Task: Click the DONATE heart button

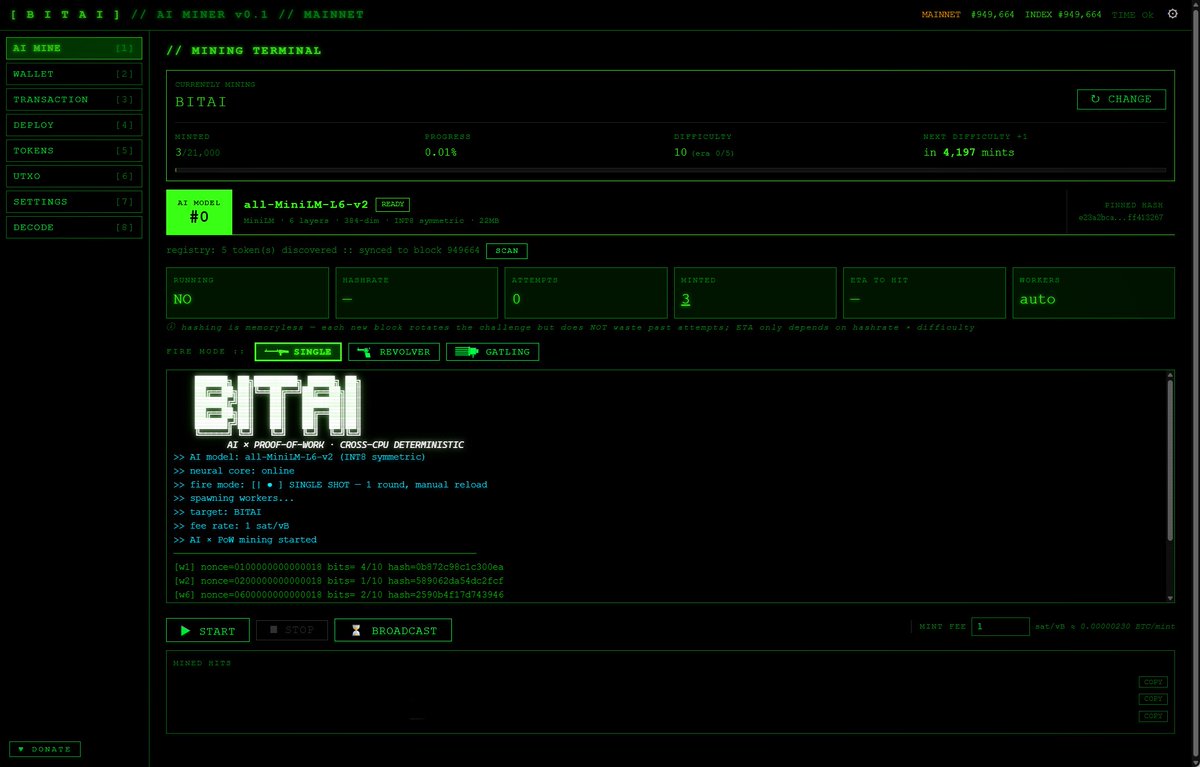Action: point(45,749)
